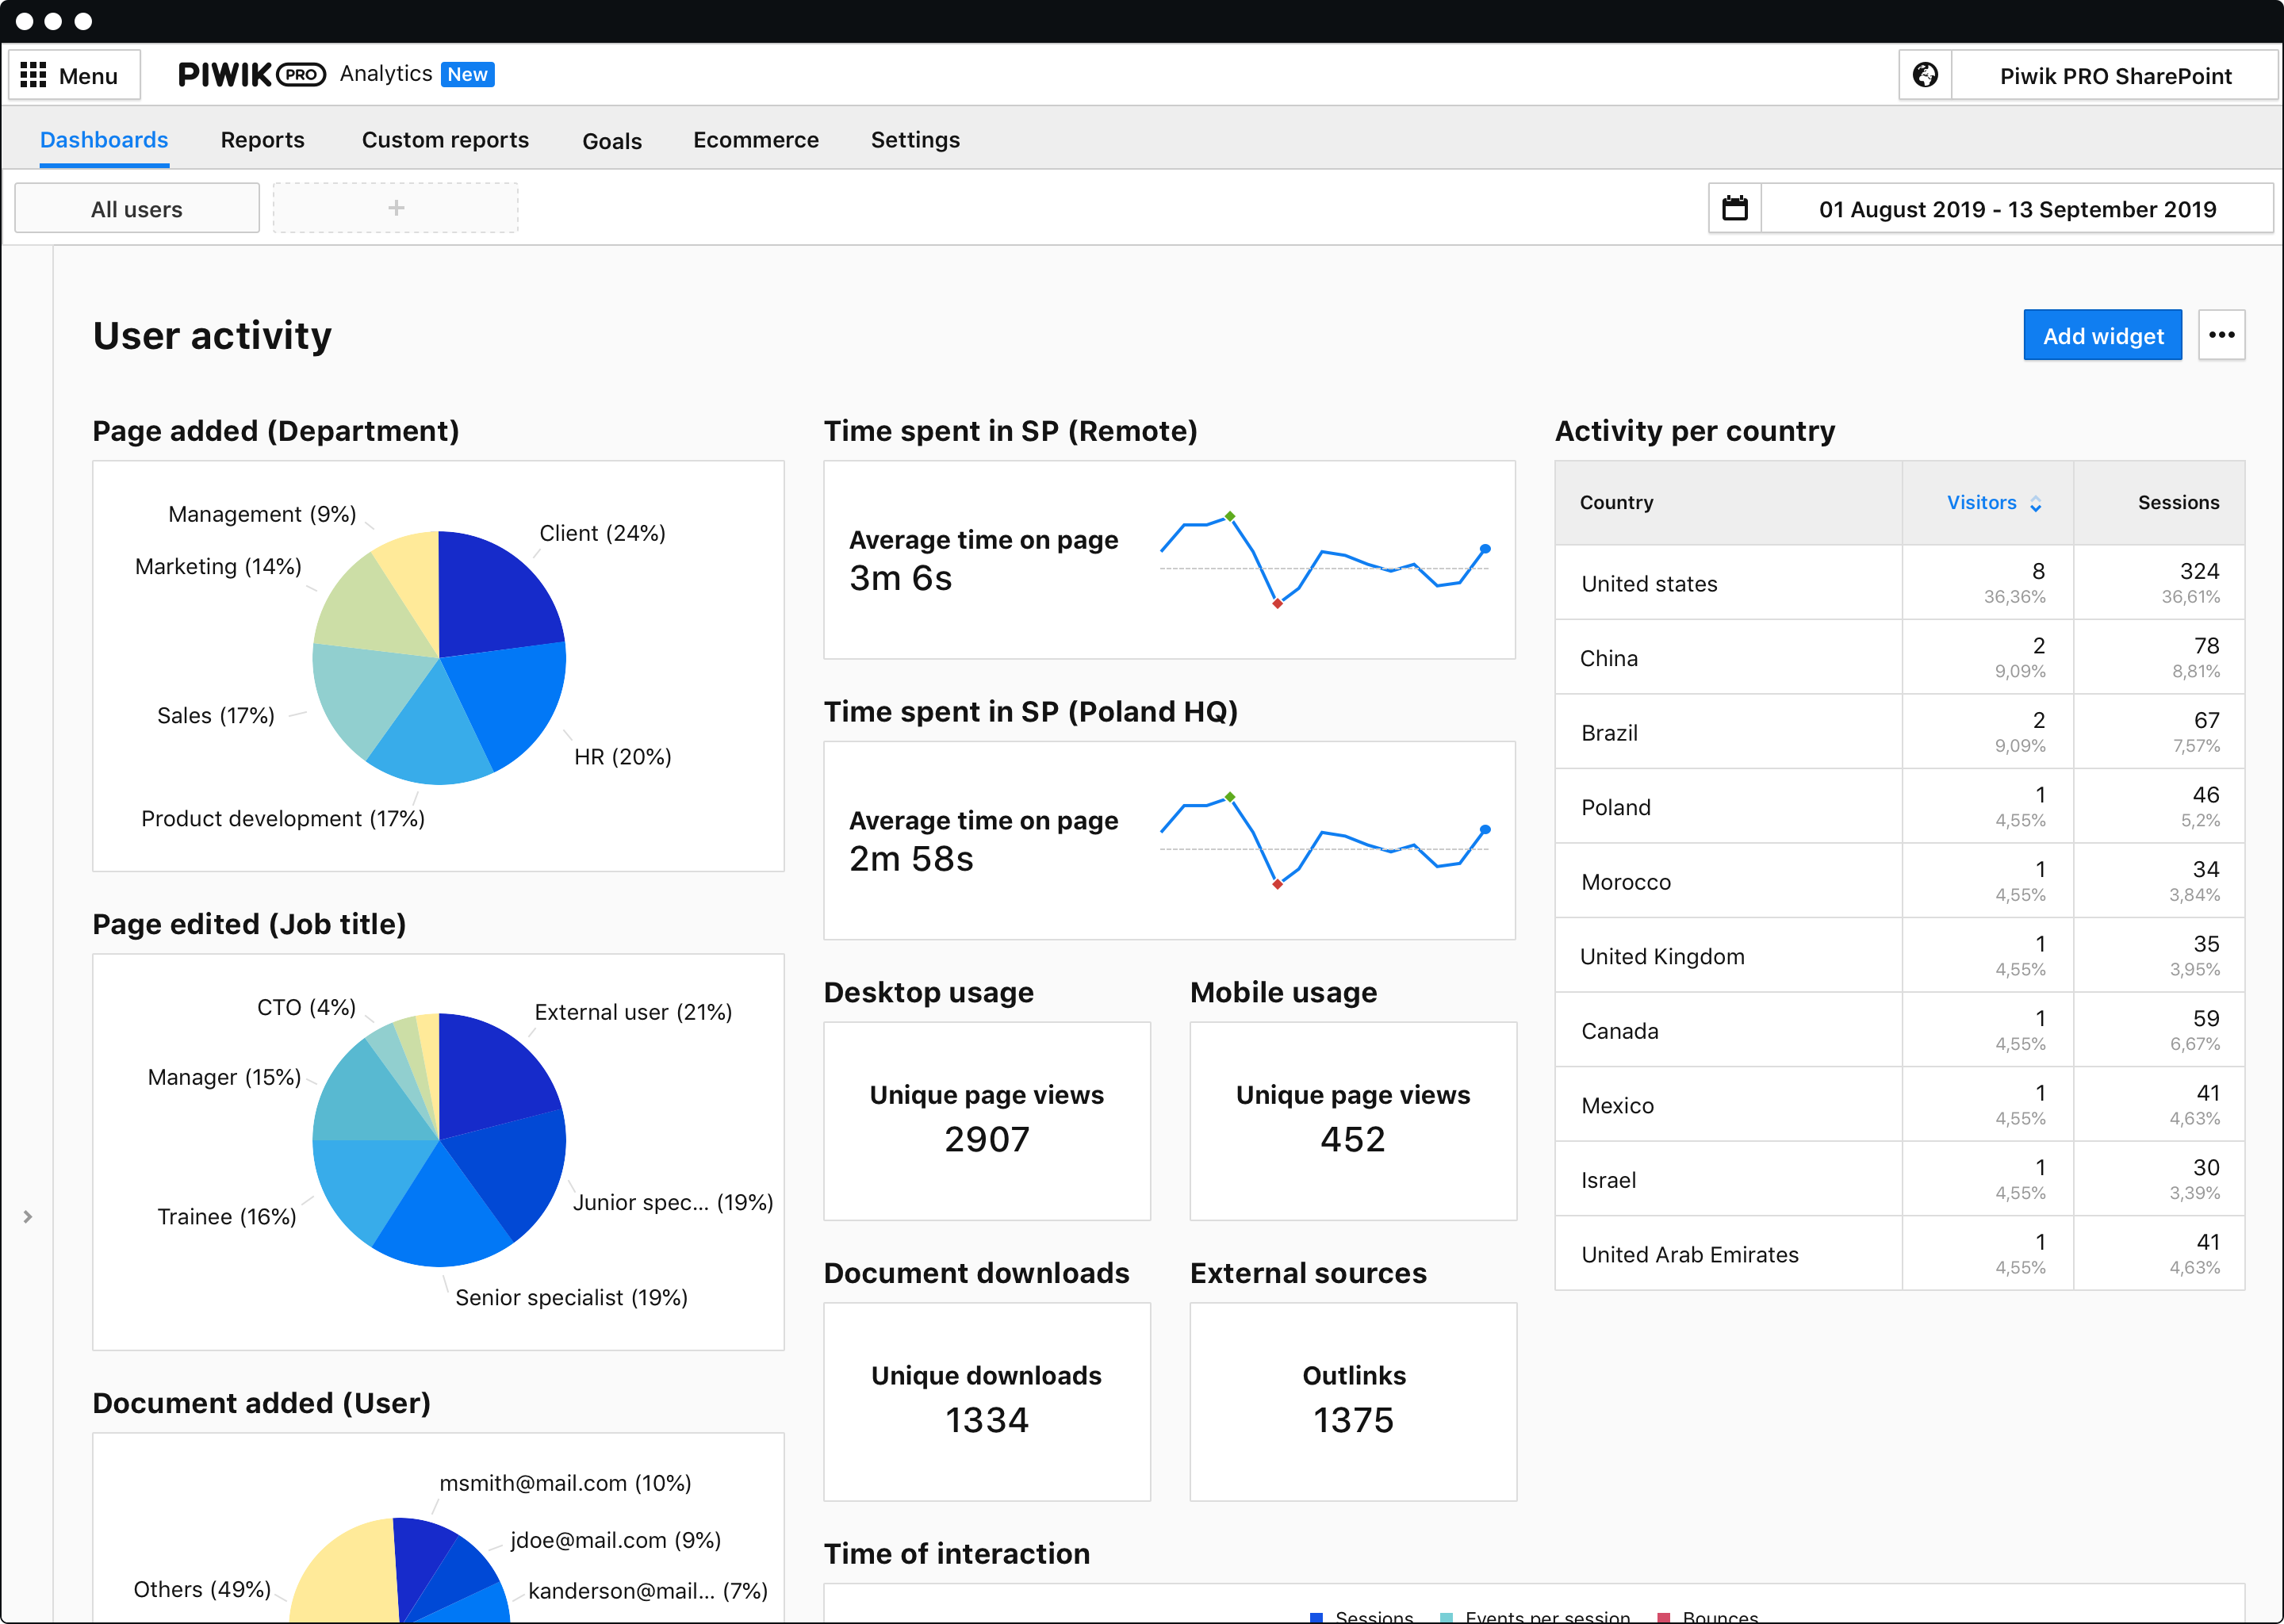Image resolution: width=2284 pixels, height=1624 pixels.
Task: Go to the Settings tab
Action: pyautogui.click(x=914, y=140)
